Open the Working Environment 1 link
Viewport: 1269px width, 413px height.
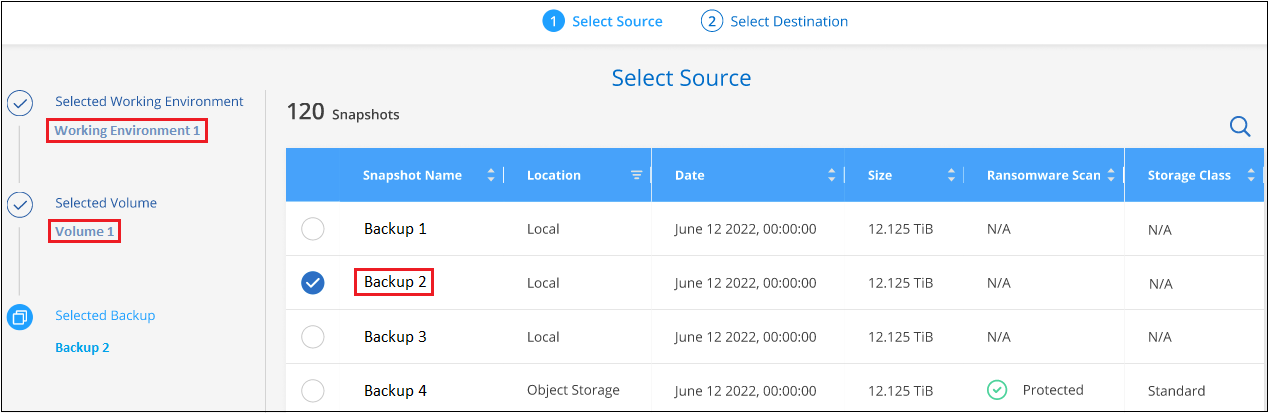pos(126,131)
